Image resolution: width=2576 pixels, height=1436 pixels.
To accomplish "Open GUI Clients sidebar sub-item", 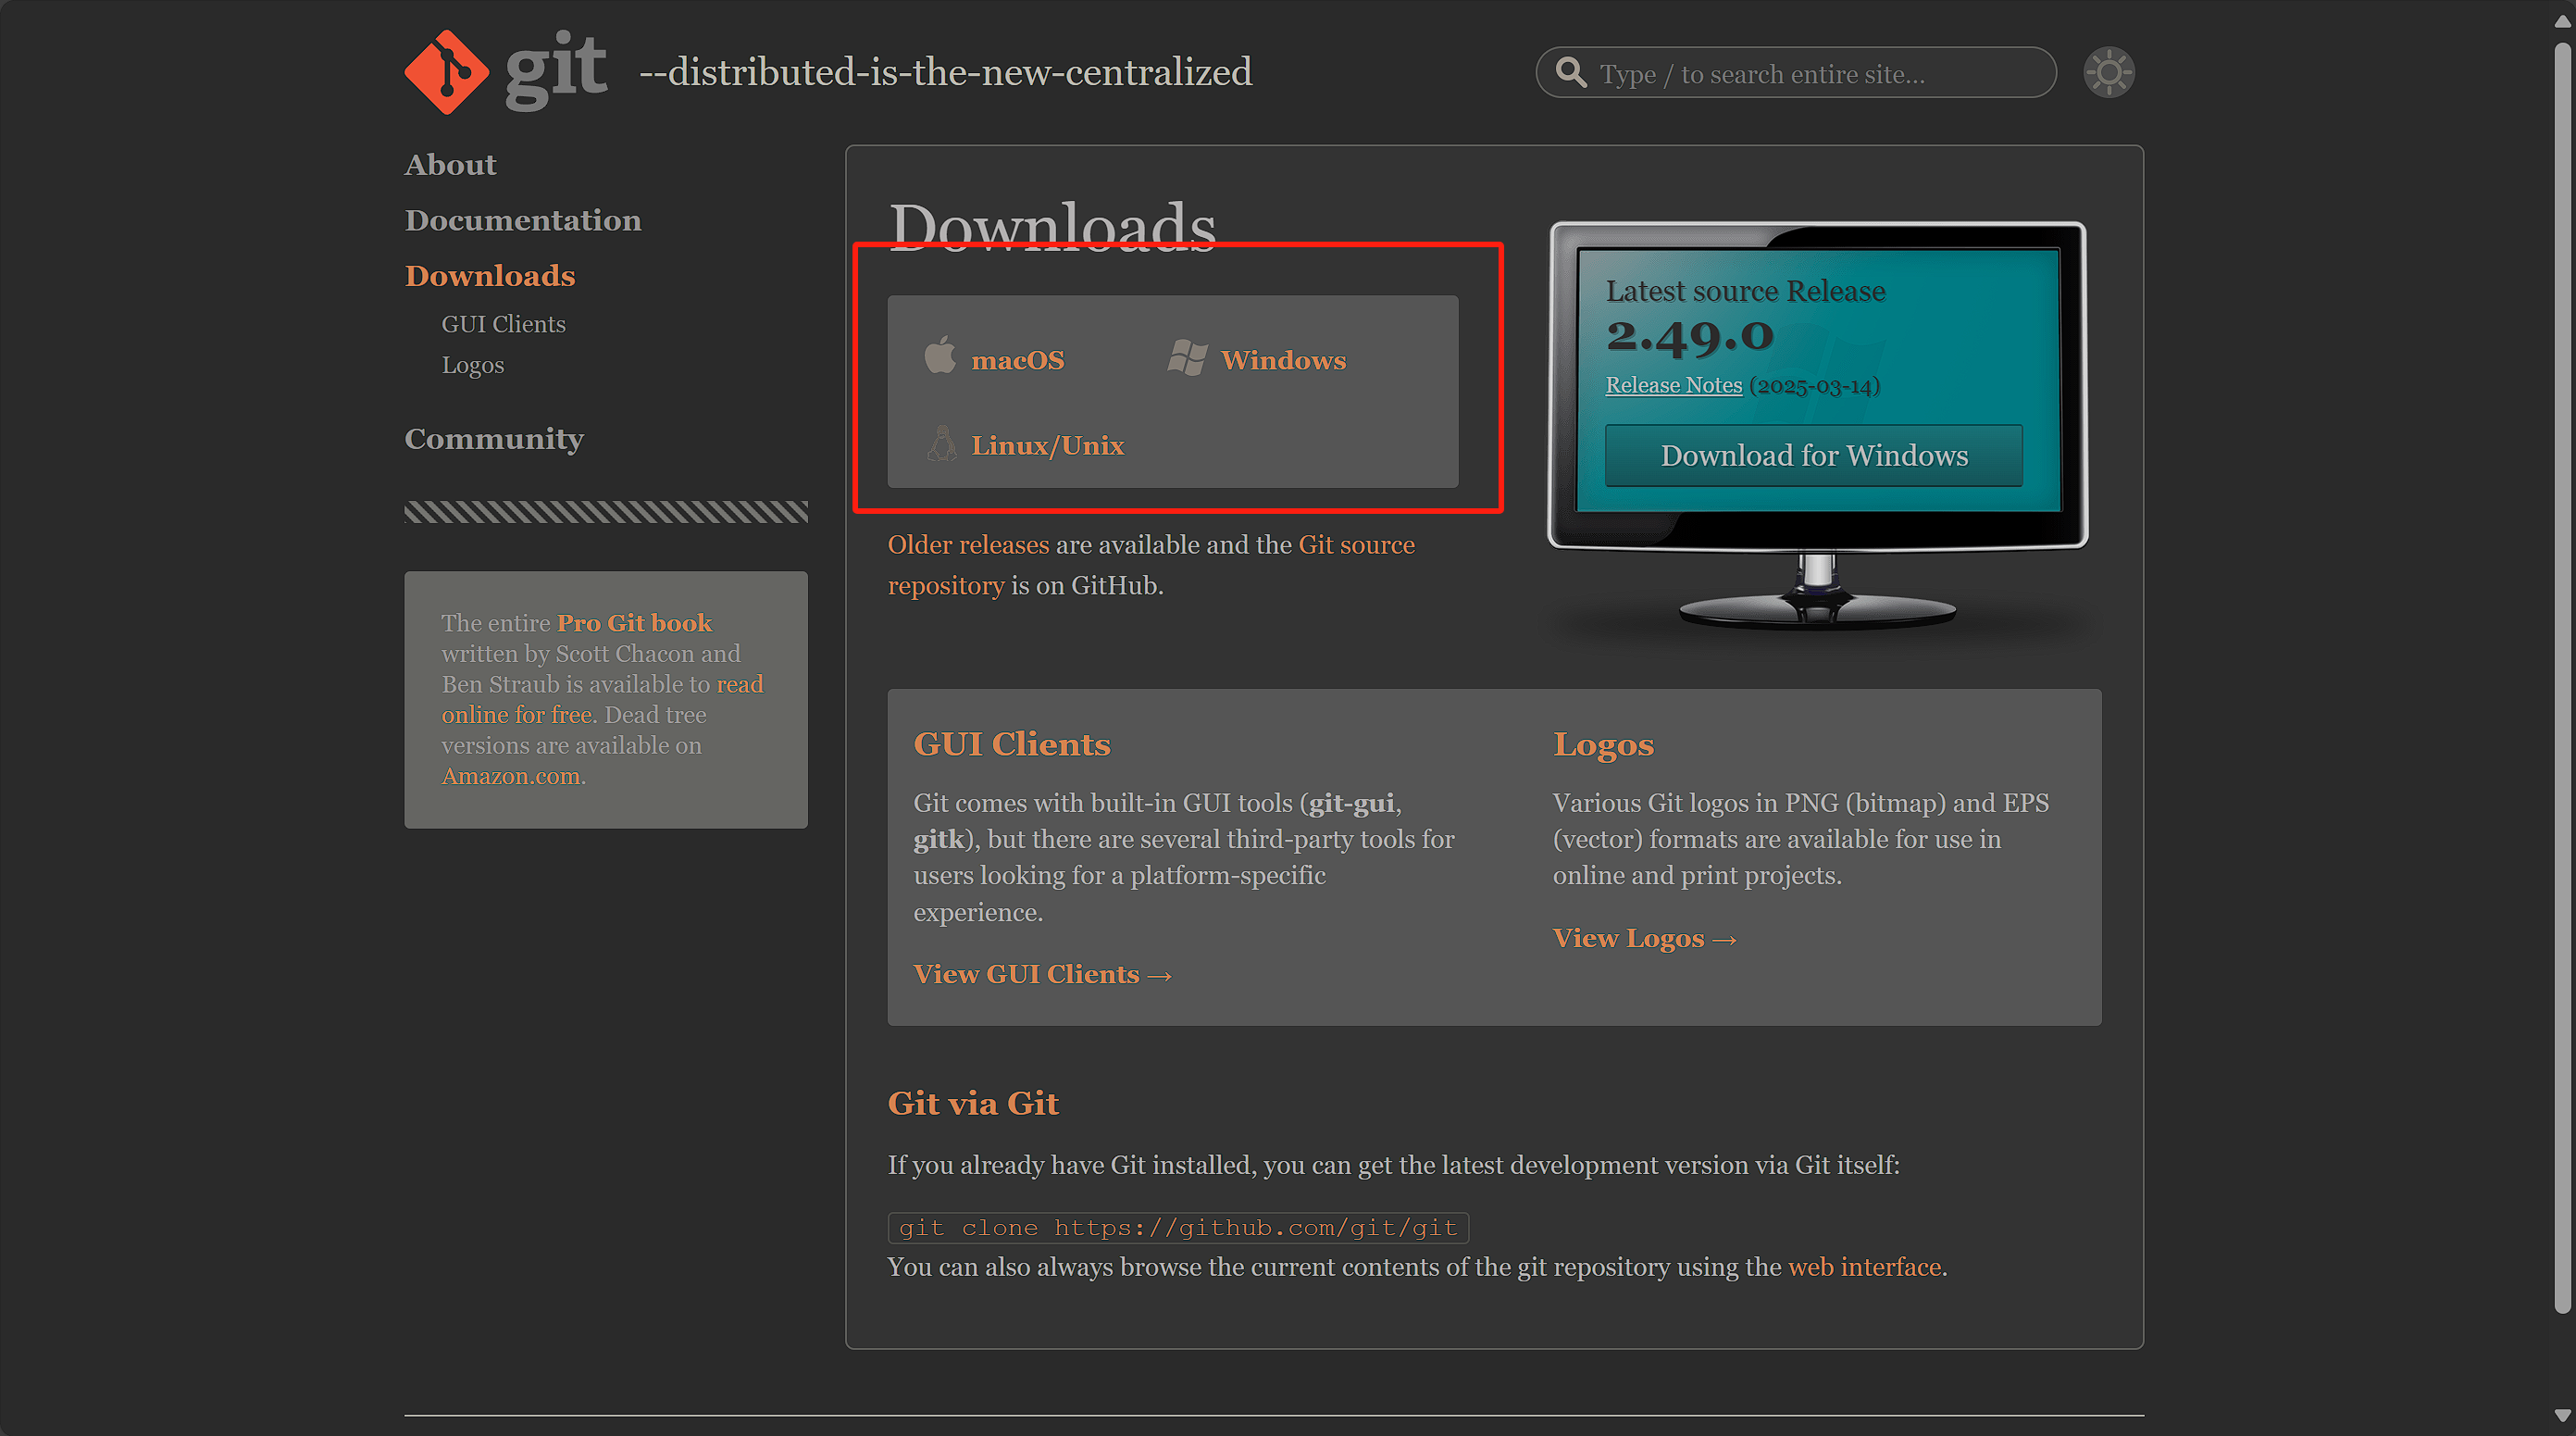I will [503, 324].
